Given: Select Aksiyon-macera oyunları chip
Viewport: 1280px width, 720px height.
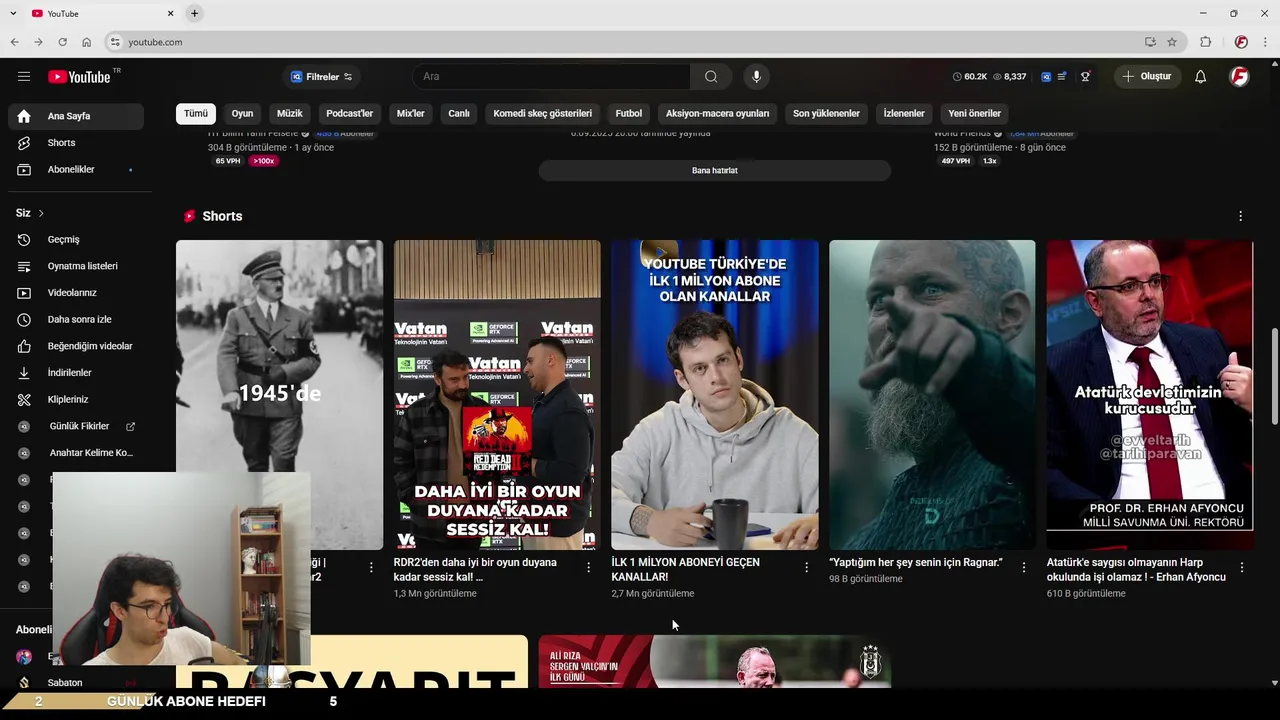Looking at the screenshot, I should point(718,113).
